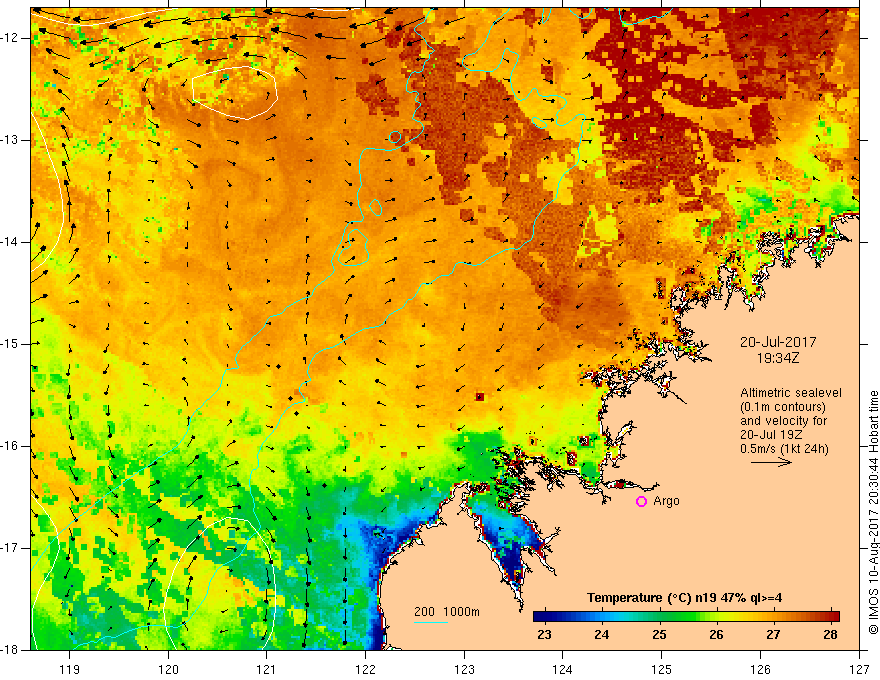
Task: Click the longitude label '119'
Action: 70,669
